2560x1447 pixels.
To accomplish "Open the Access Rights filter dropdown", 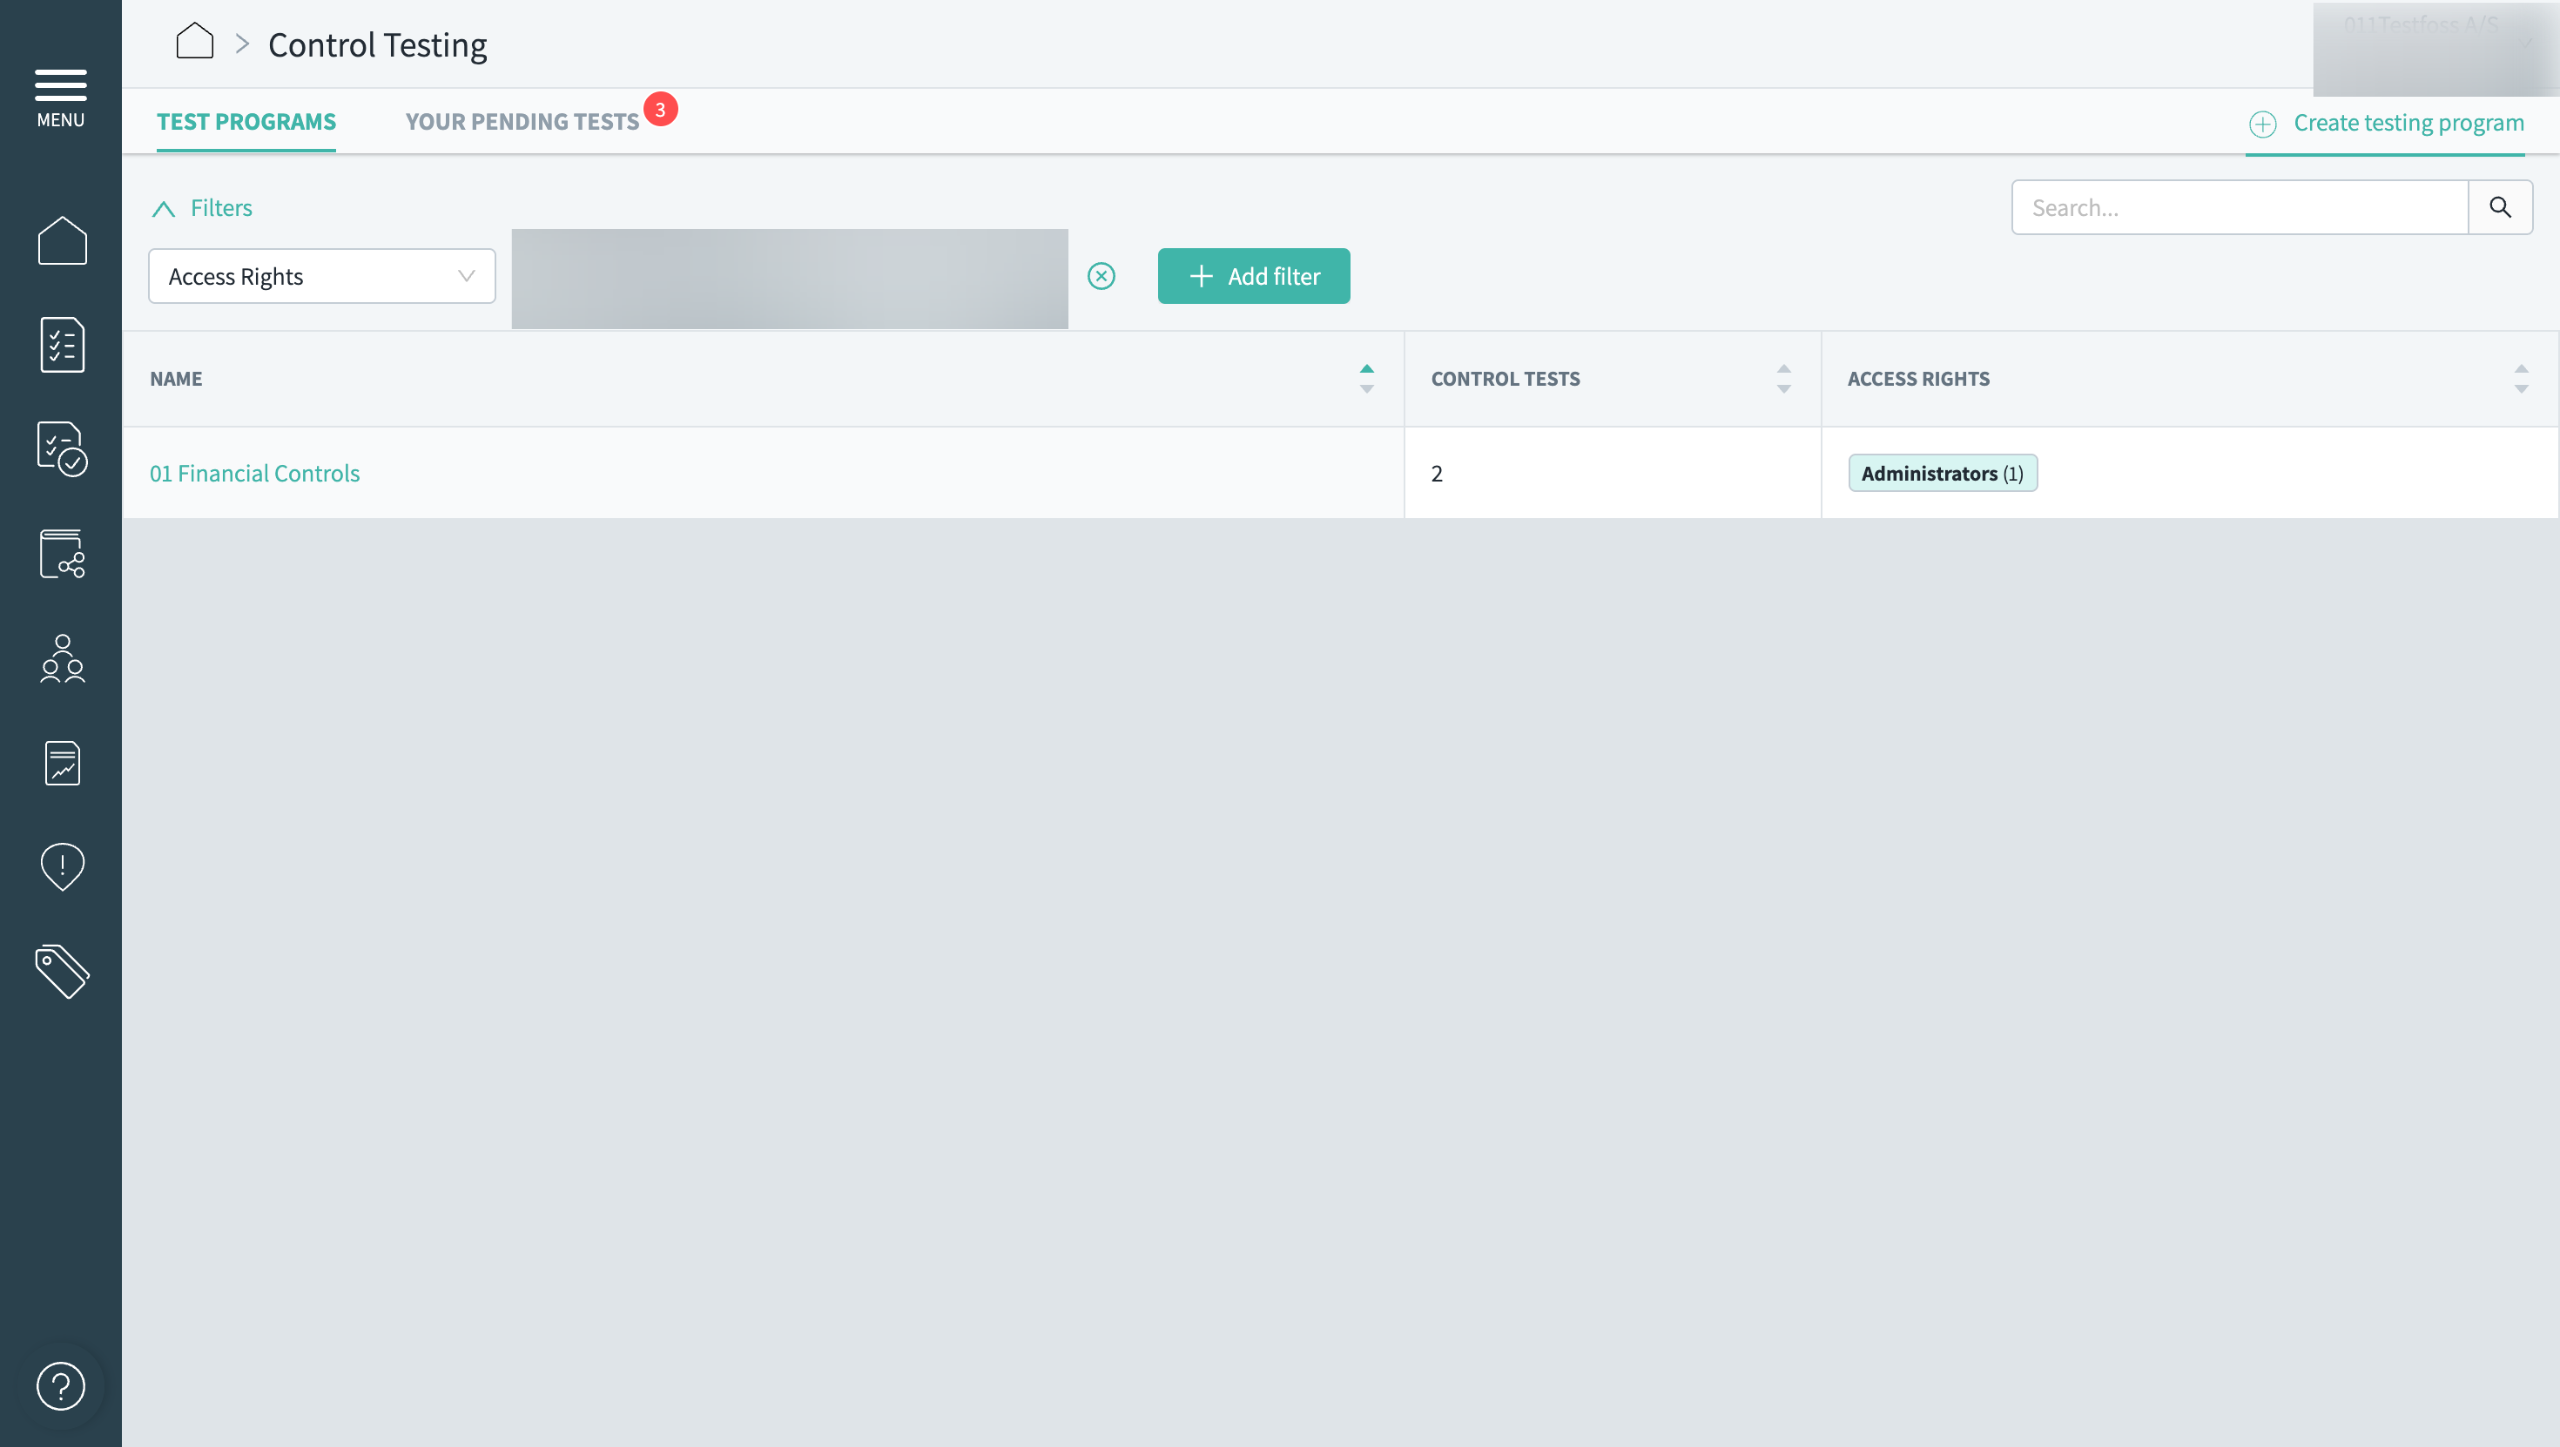I will tap(321, 276).
